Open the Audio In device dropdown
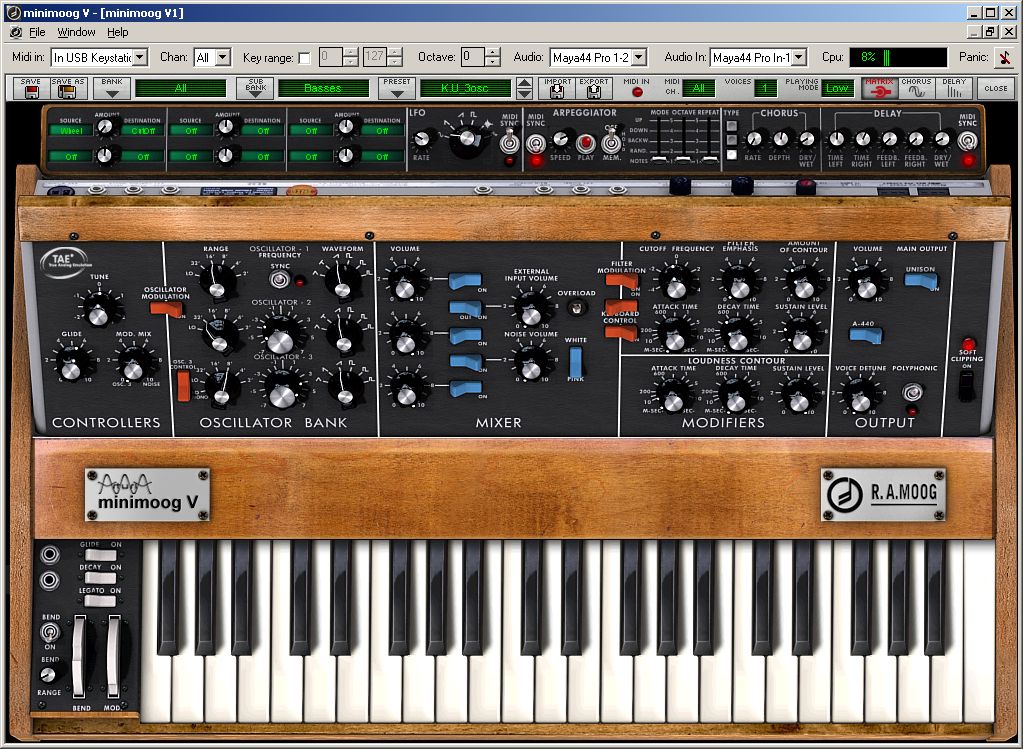 tap(799, 58)
